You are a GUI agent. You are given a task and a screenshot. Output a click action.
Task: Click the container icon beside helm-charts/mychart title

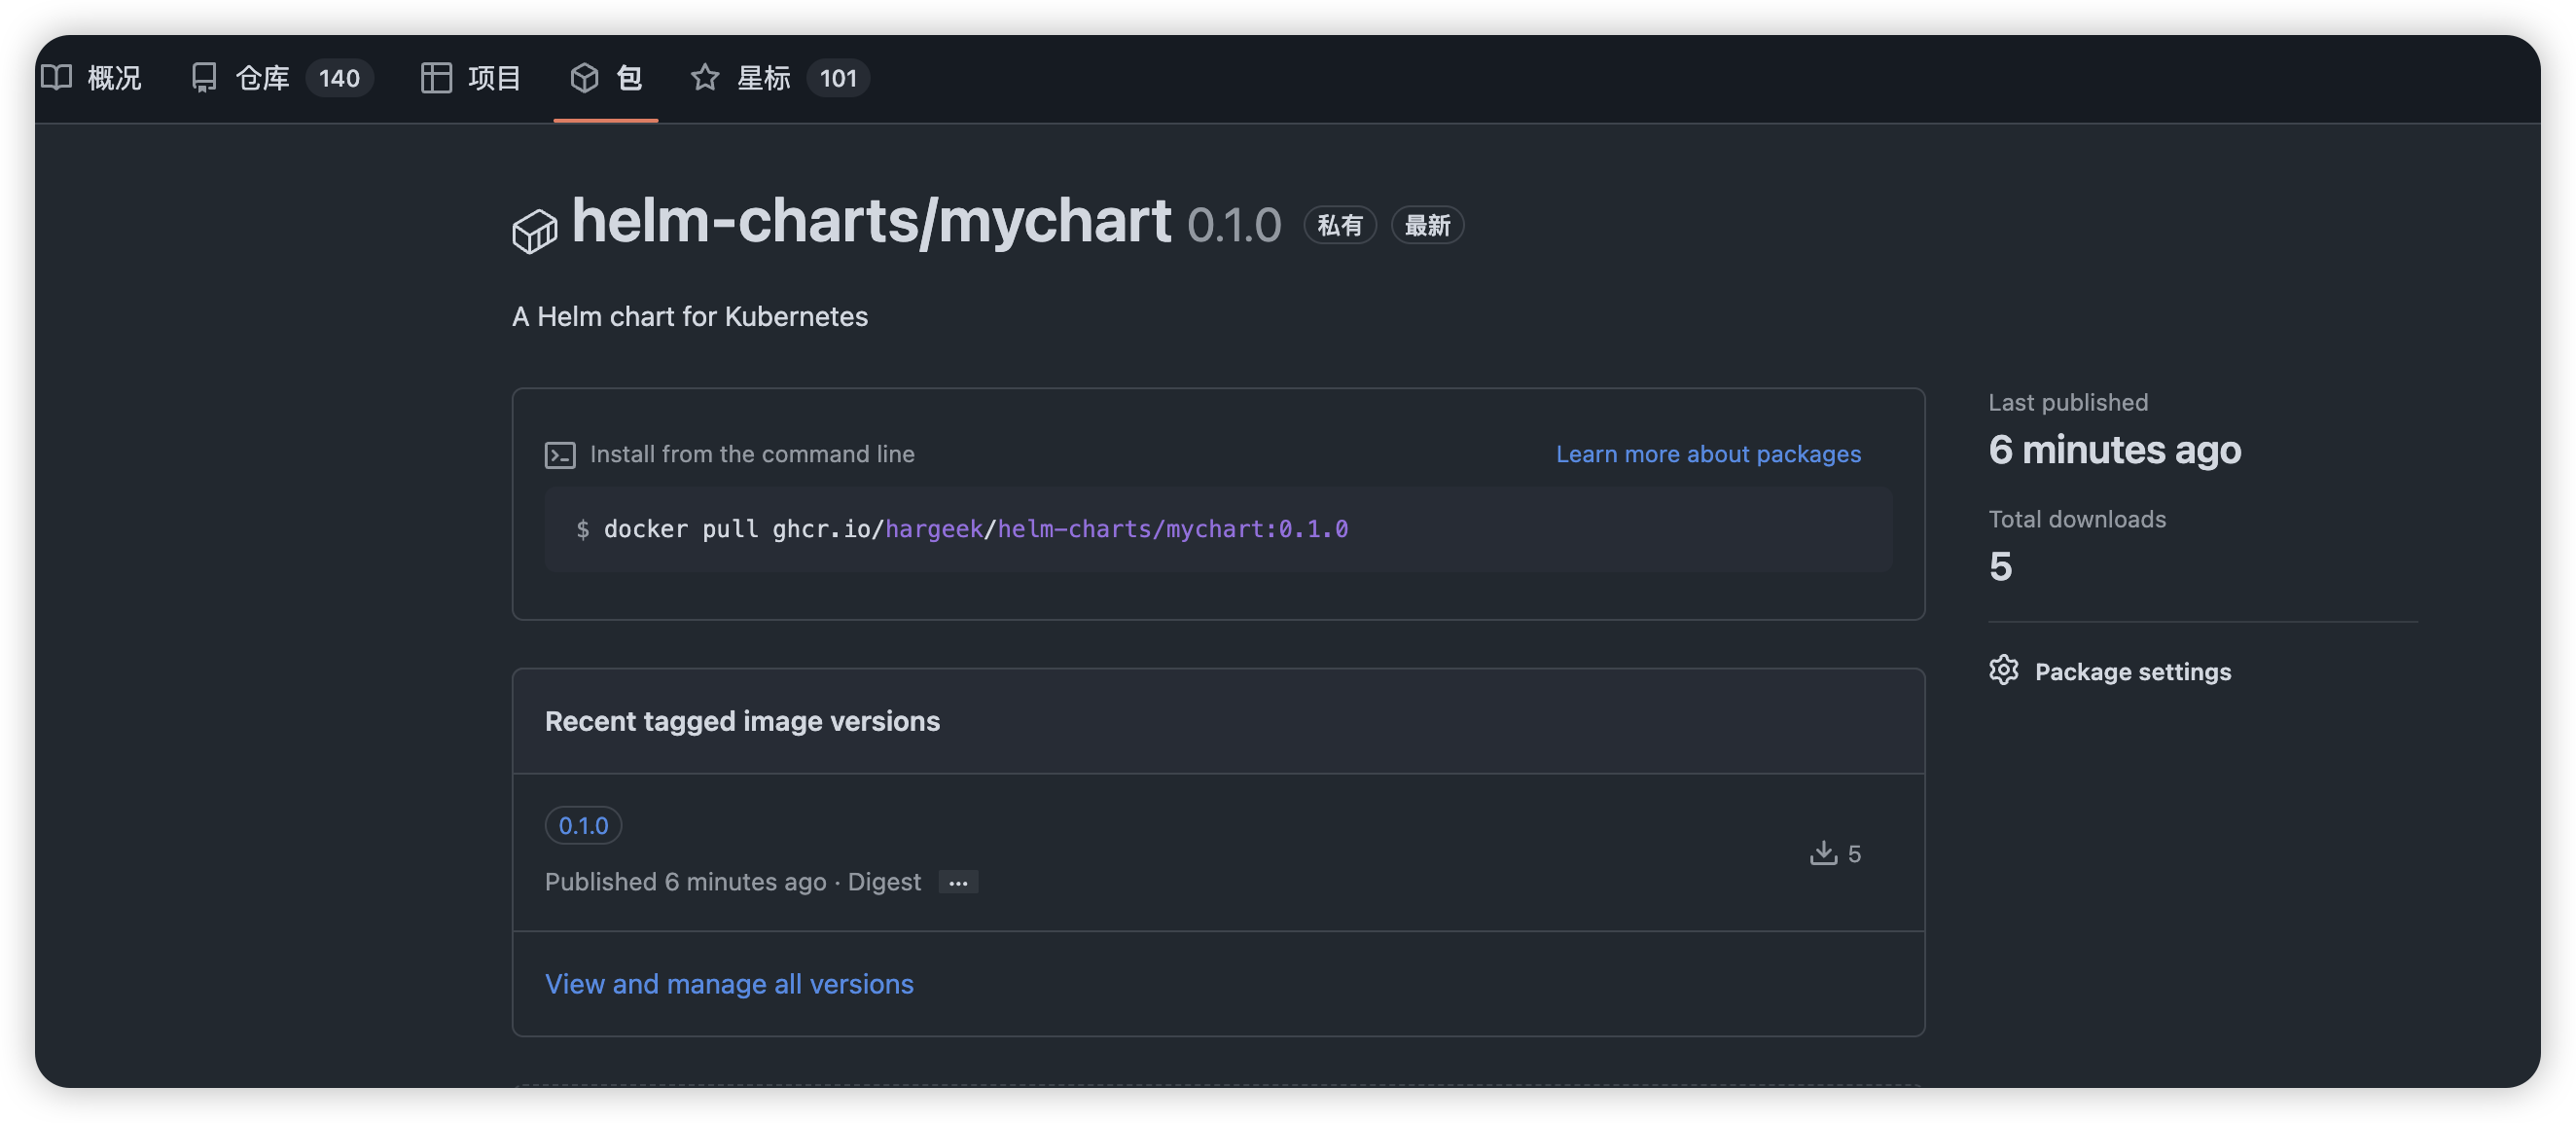535,231
